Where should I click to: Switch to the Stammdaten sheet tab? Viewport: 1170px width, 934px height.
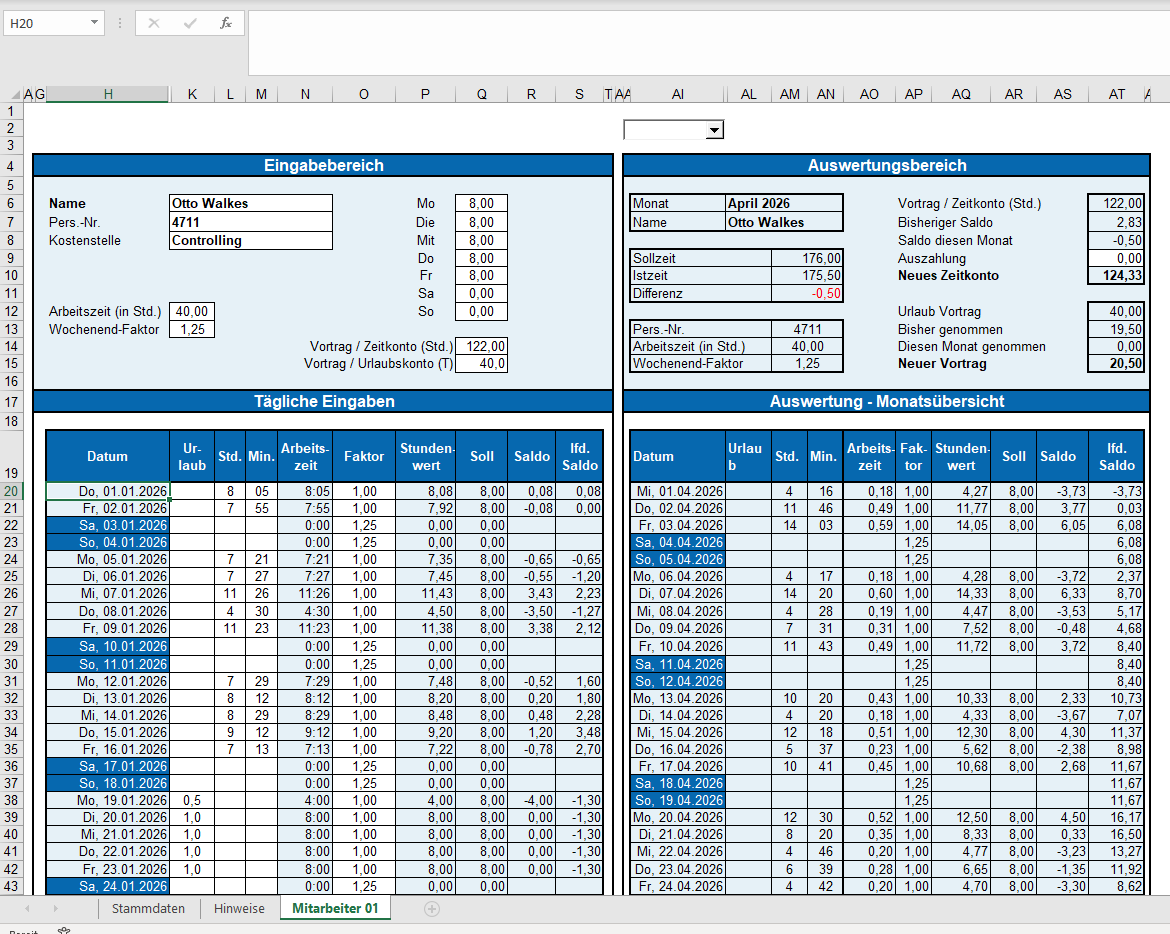pyautogui.click(x=148, y=908)
